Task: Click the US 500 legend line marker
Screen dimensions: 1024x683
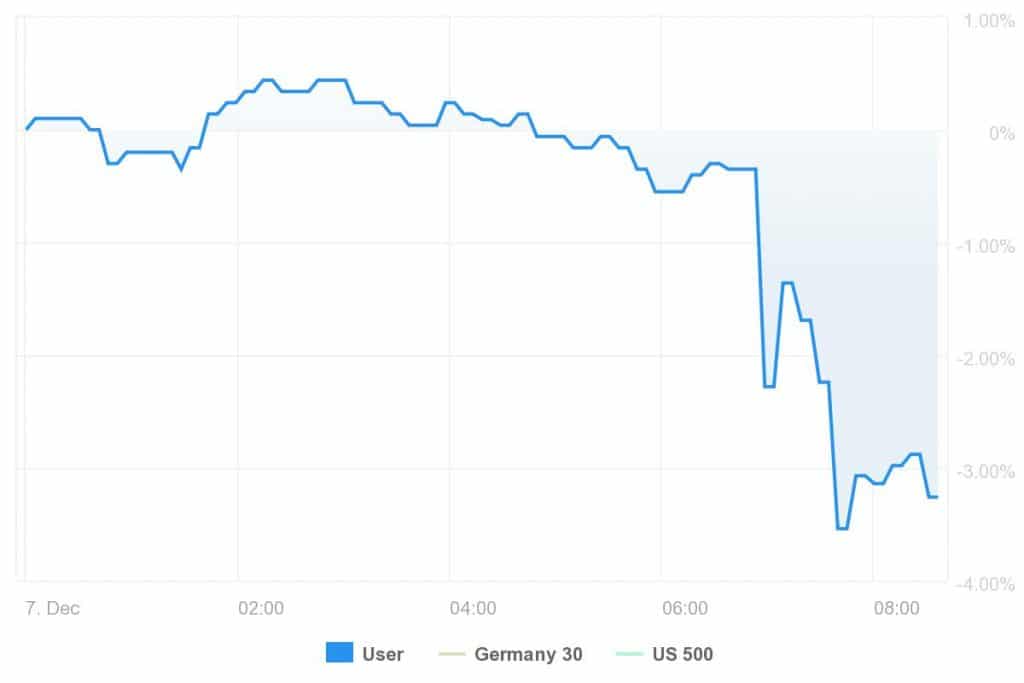Action: coord(630,655)
